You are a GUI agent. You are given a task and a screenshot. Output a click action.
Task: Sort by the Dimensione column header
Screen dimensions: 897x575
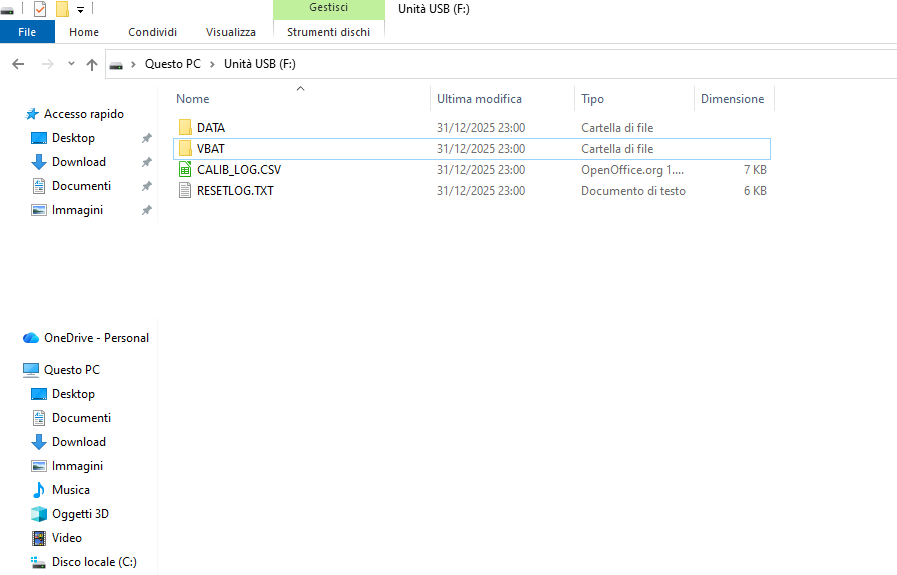pos(732,99)
